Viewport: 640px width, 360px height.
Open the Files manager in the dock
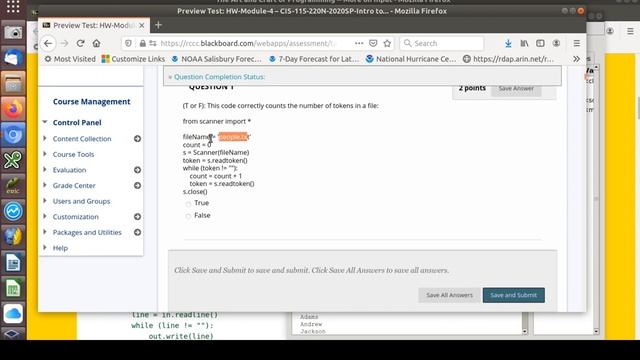pyautogui.click(x=13, y=83)
